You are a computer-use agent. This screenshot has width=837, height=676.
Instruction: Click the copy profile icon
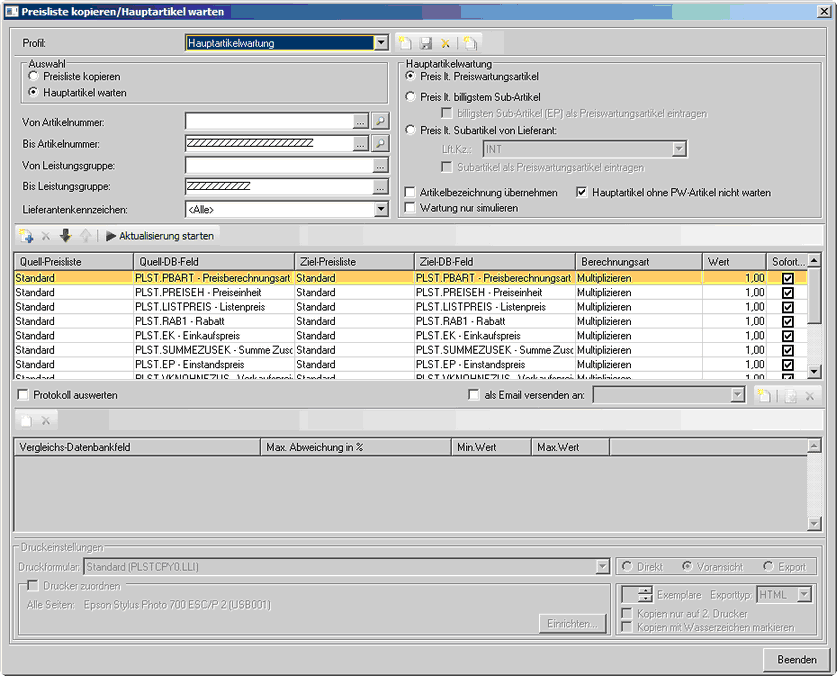tap(470, 43)
